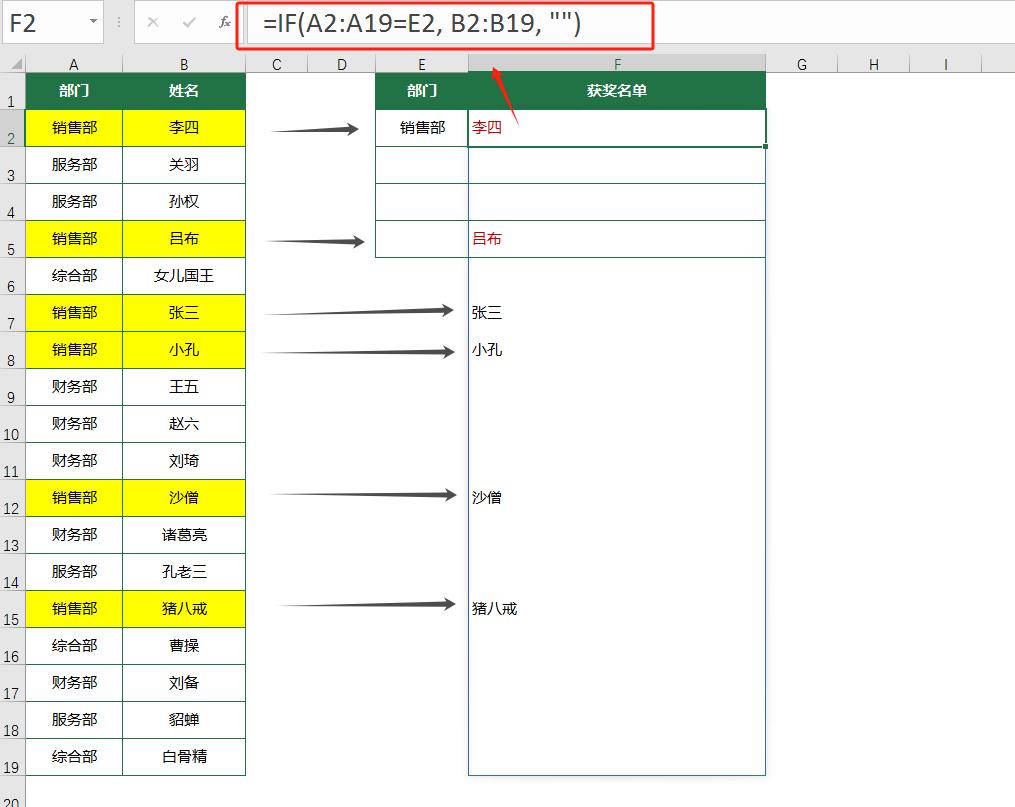Click the cancel (X) formula icon
The image size is (1015, 807).
tap(153, 23)
